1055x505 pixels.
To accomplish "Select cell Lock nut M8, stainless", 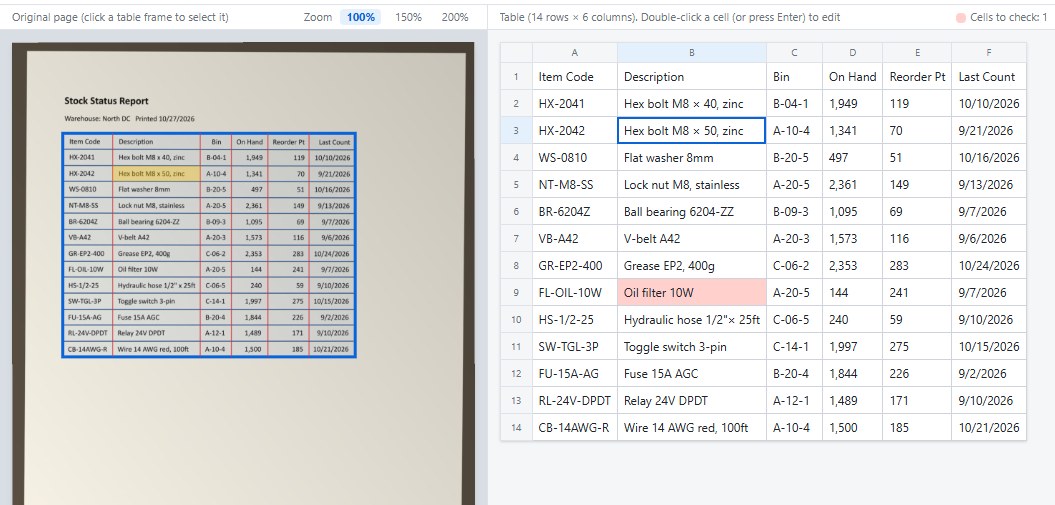I will tap(692, 184).
